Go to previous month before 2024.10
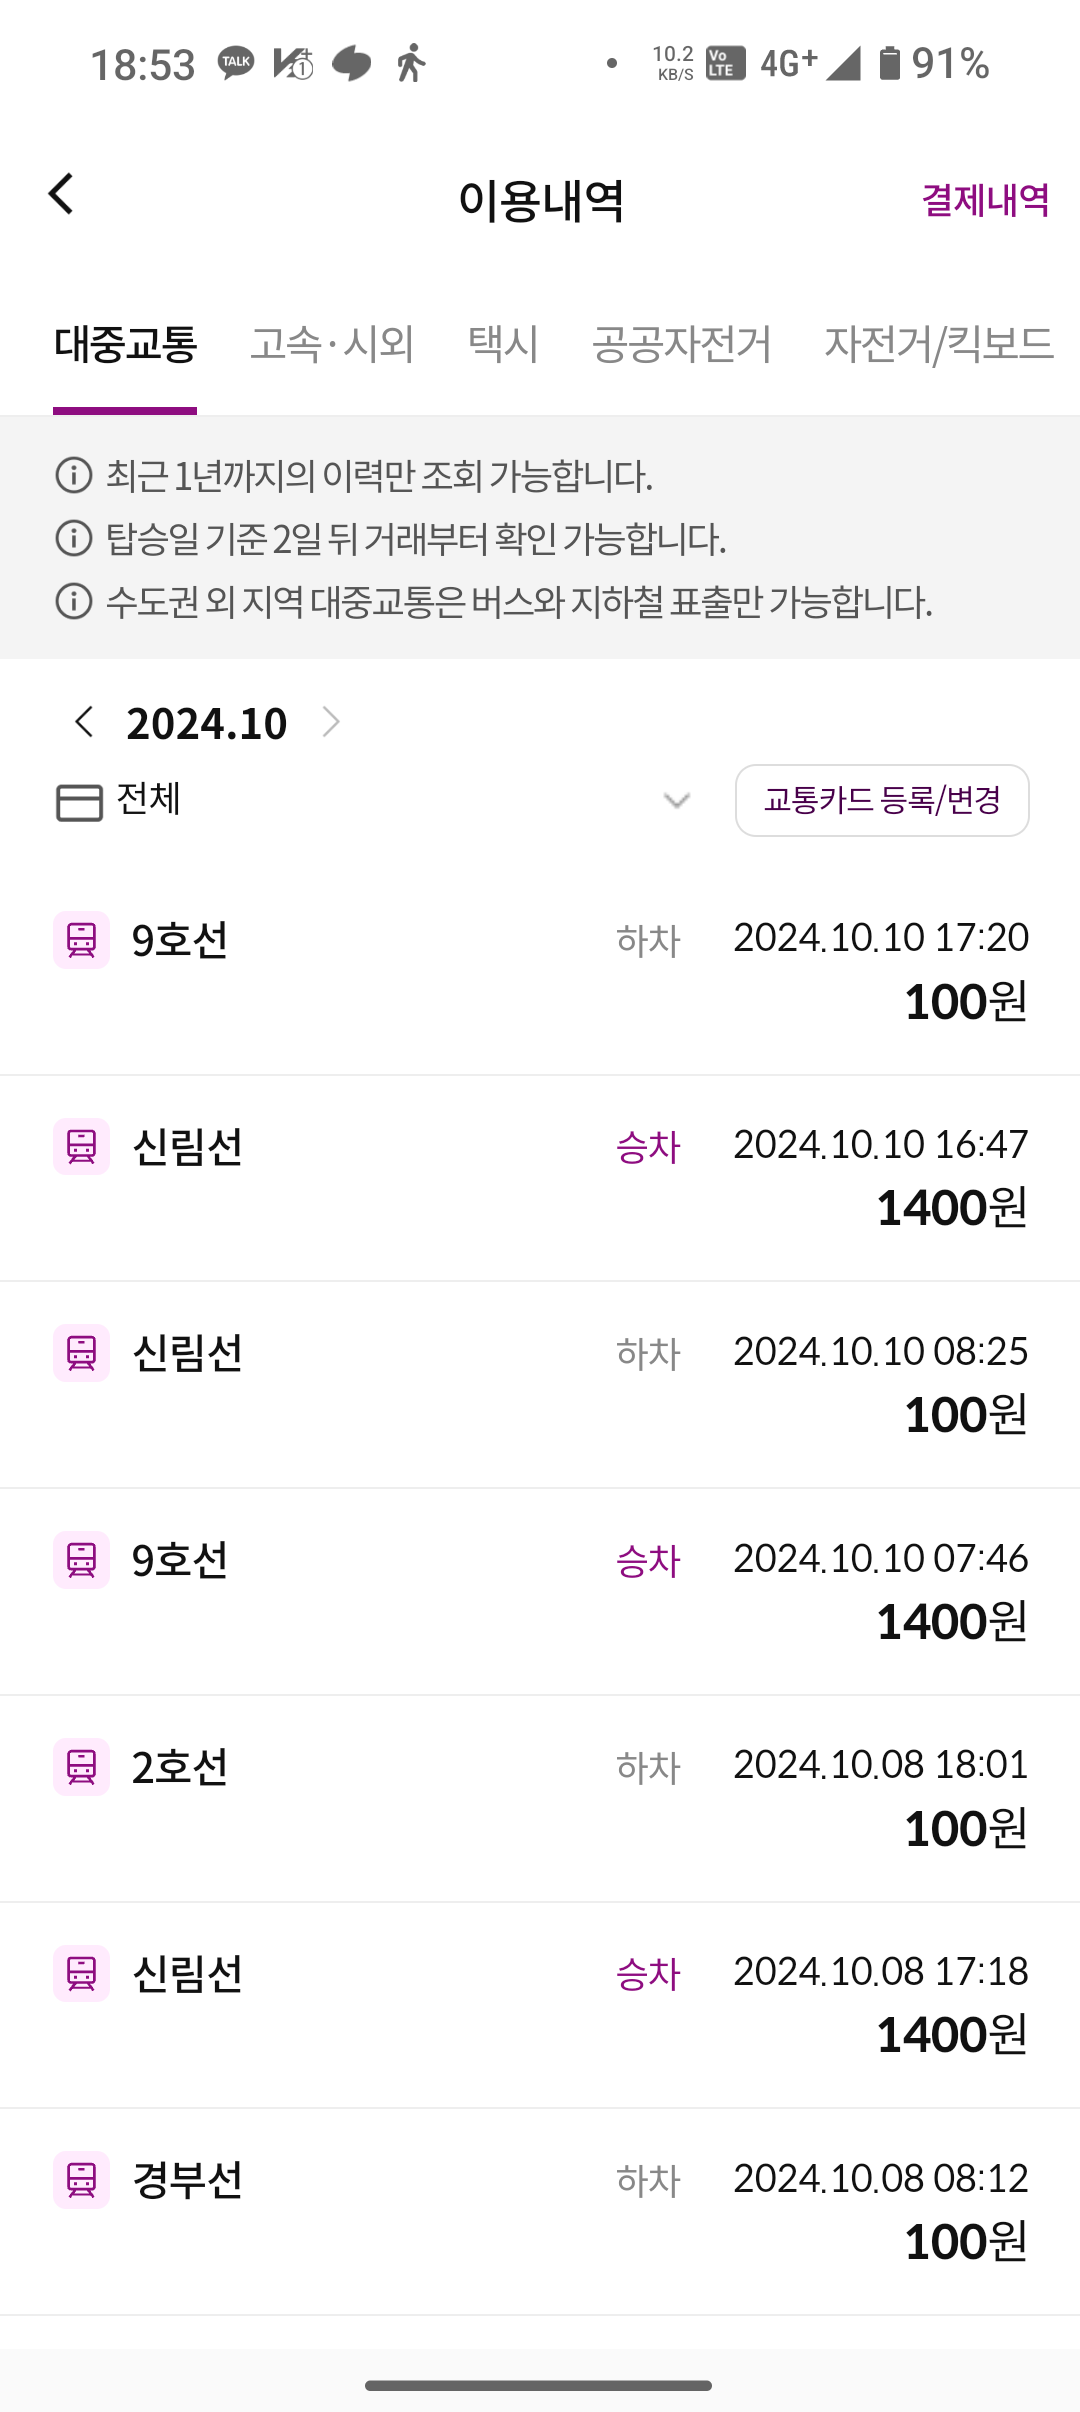 click(85, 721)
